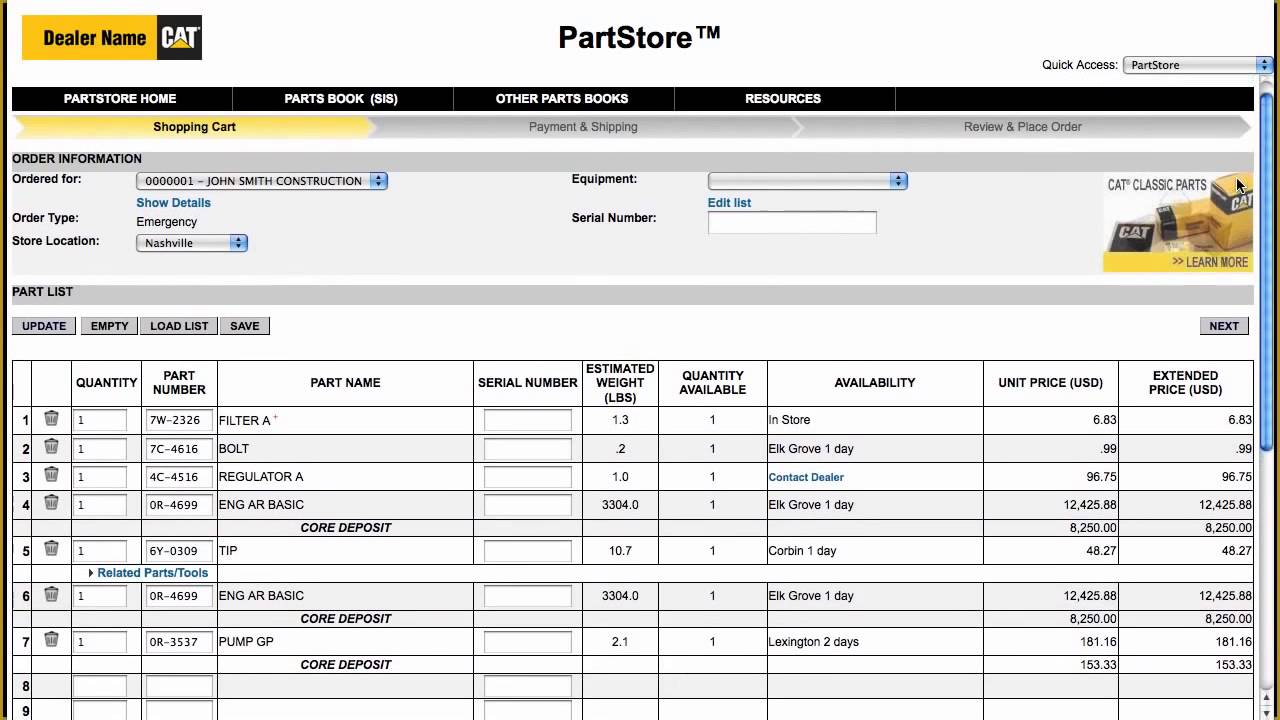
Task: Open RESOURCES menu
Action: (783, 99)
